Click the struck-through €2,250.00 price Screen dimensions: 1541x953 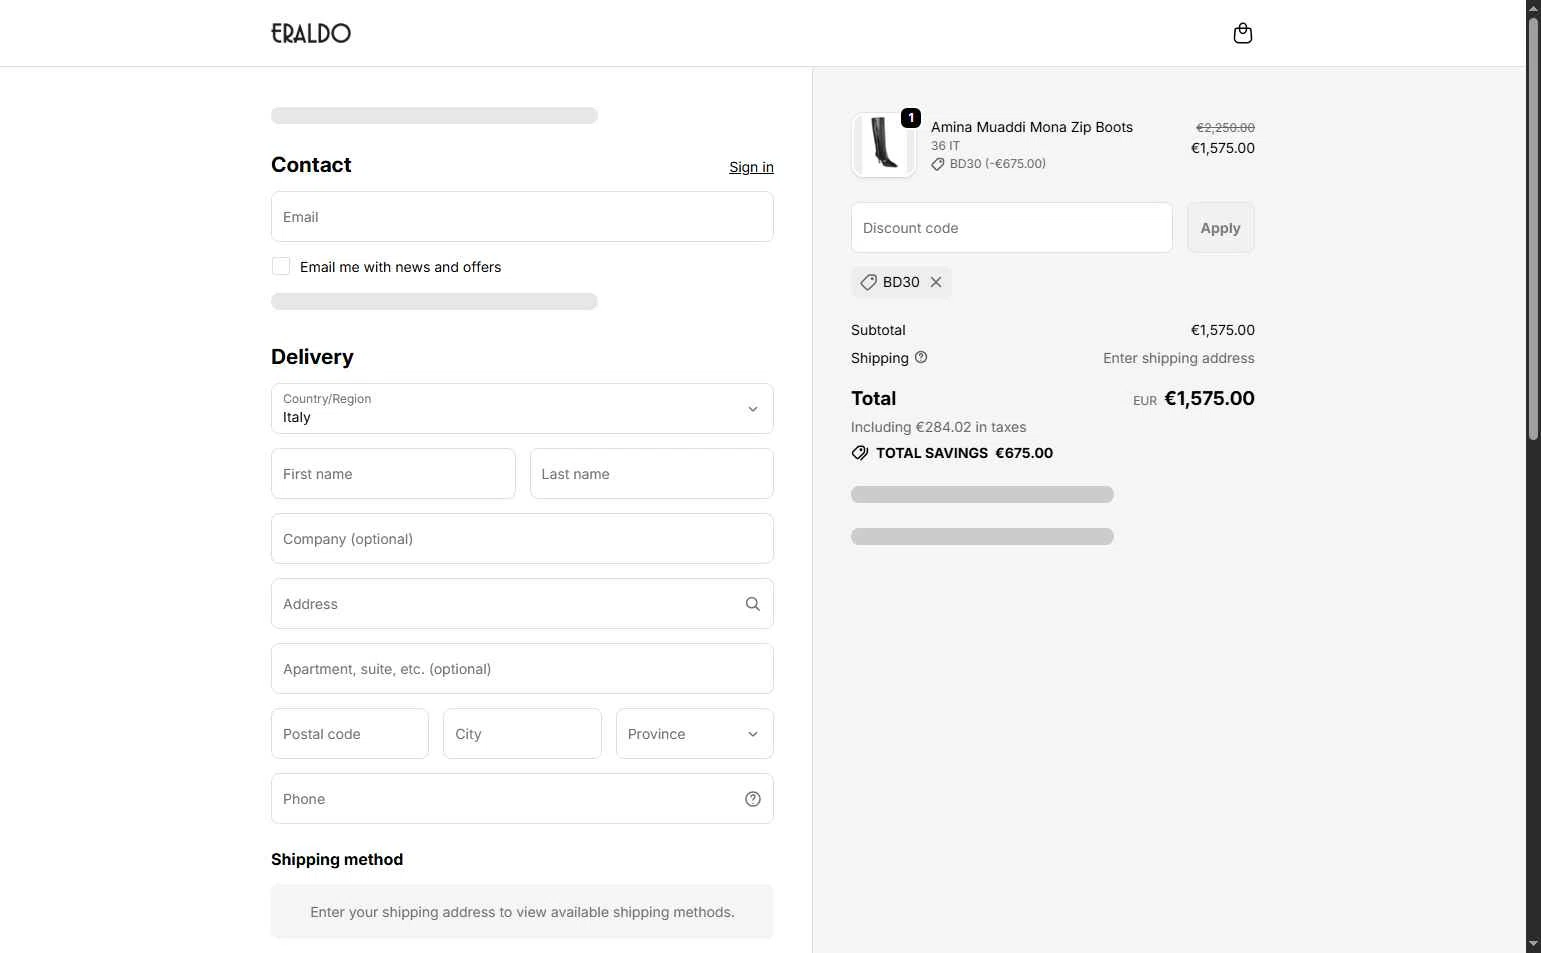[1225, 128]
